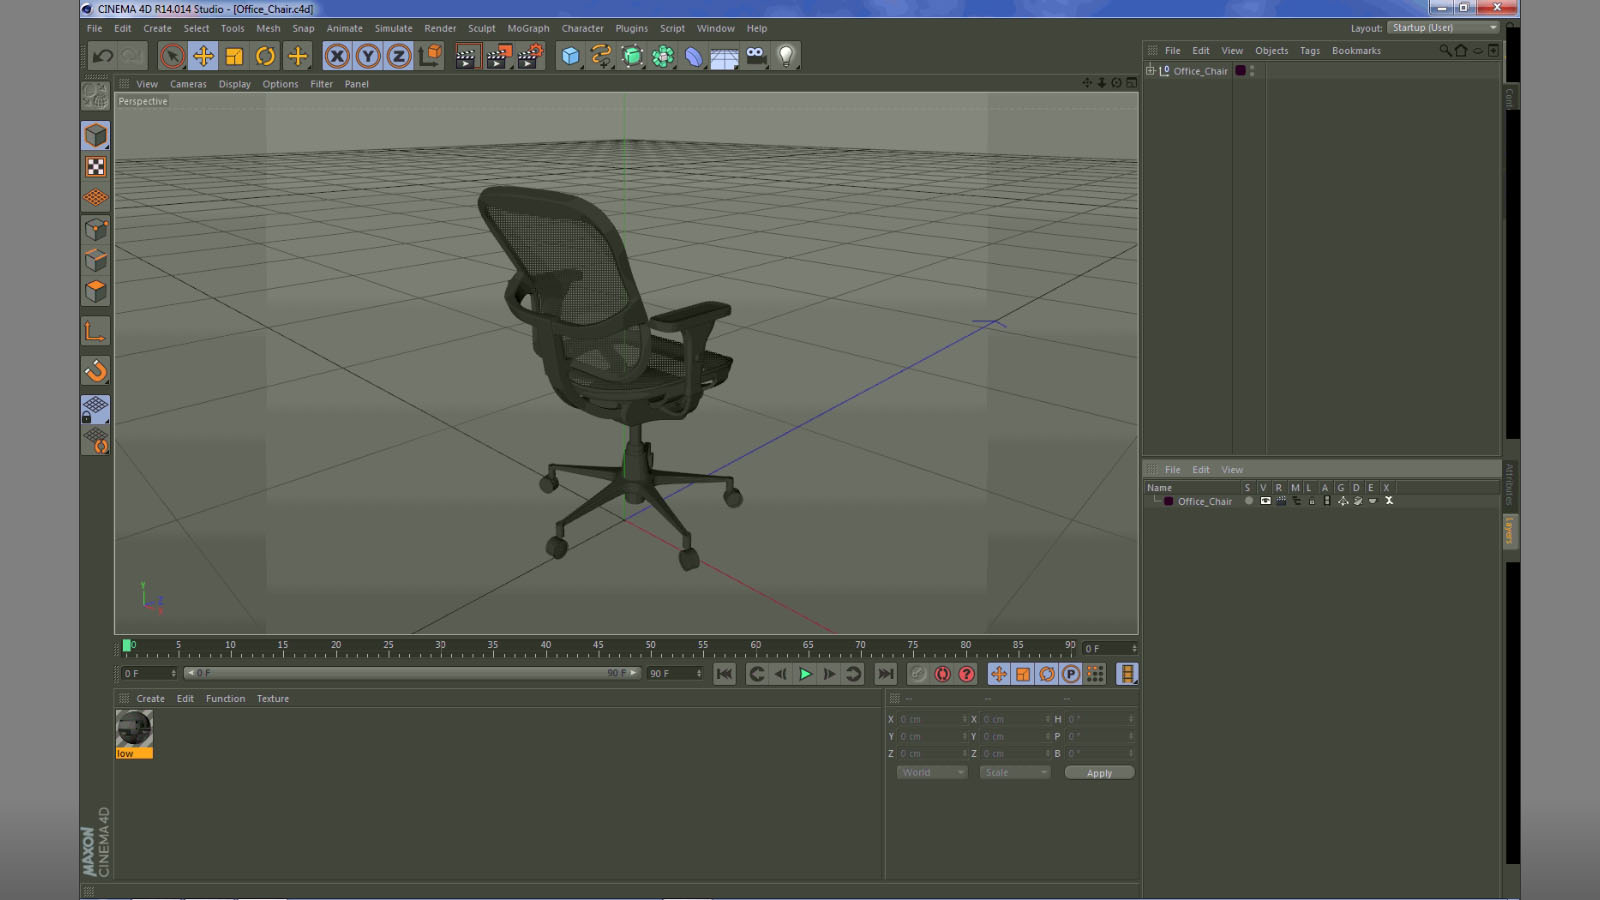This screenshot has height=900, width=1600.
Task: Click the H rotation input field
Action: pos(1099,719)
